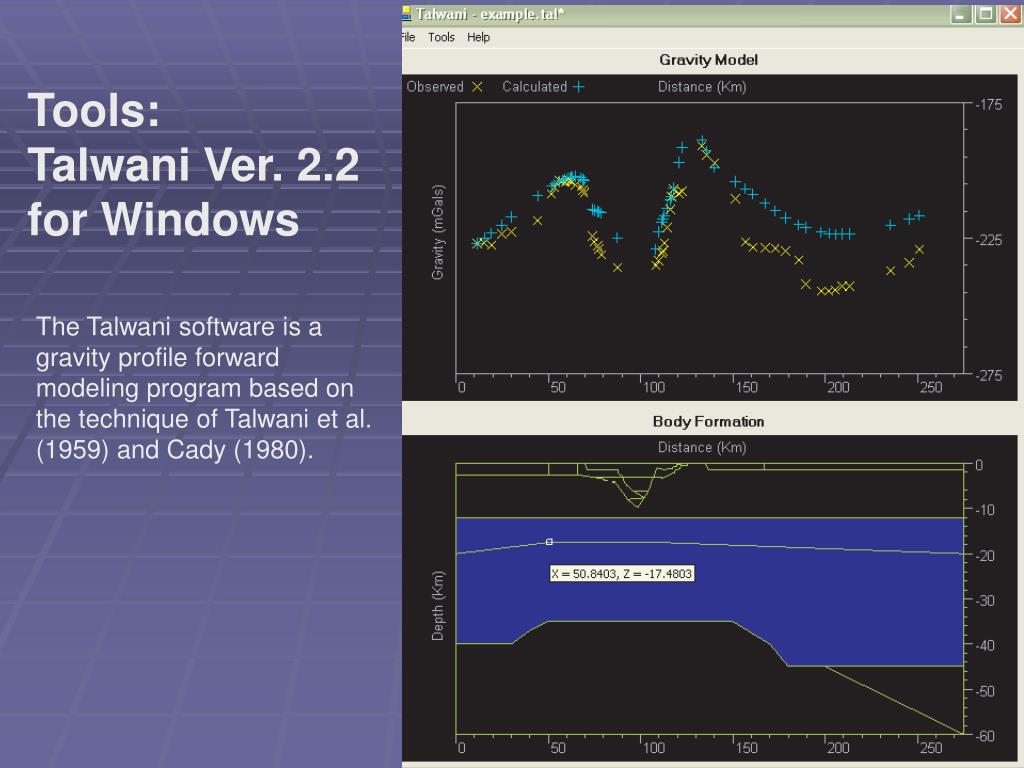1024x768 pixels.
Task: Click the Observed legend label
Action: (x=435, y=87)
